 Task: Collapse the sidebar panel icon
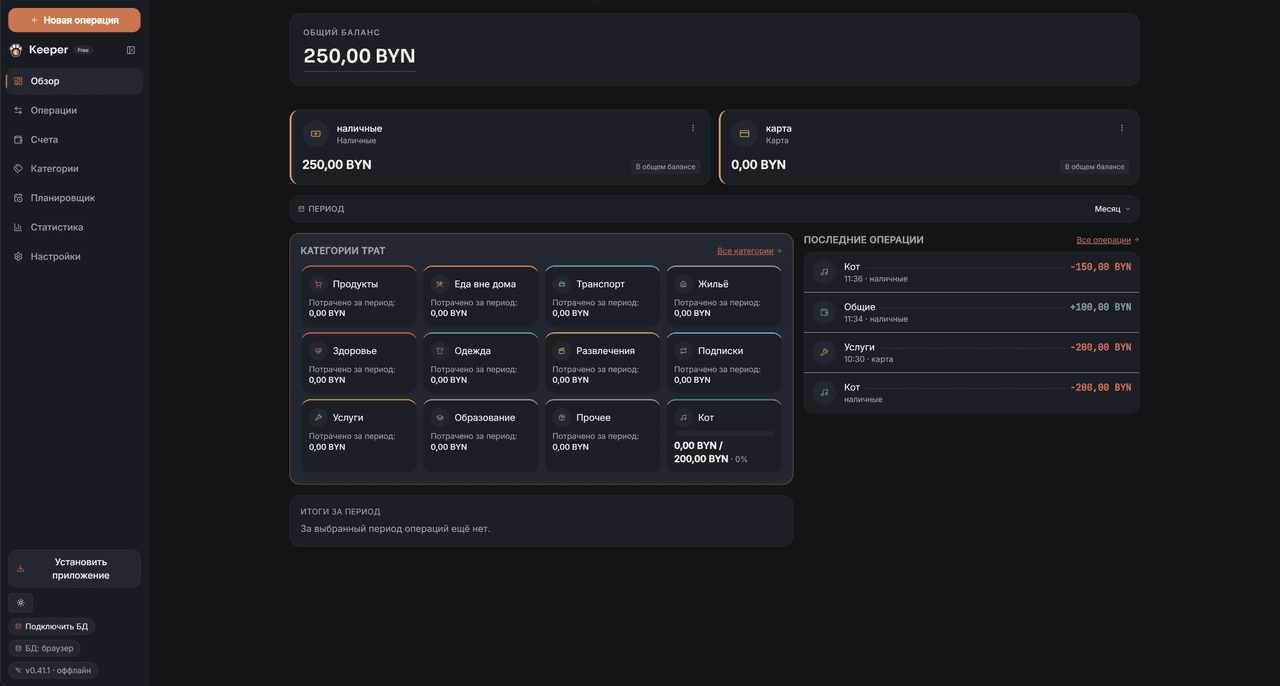click(131, 50)
